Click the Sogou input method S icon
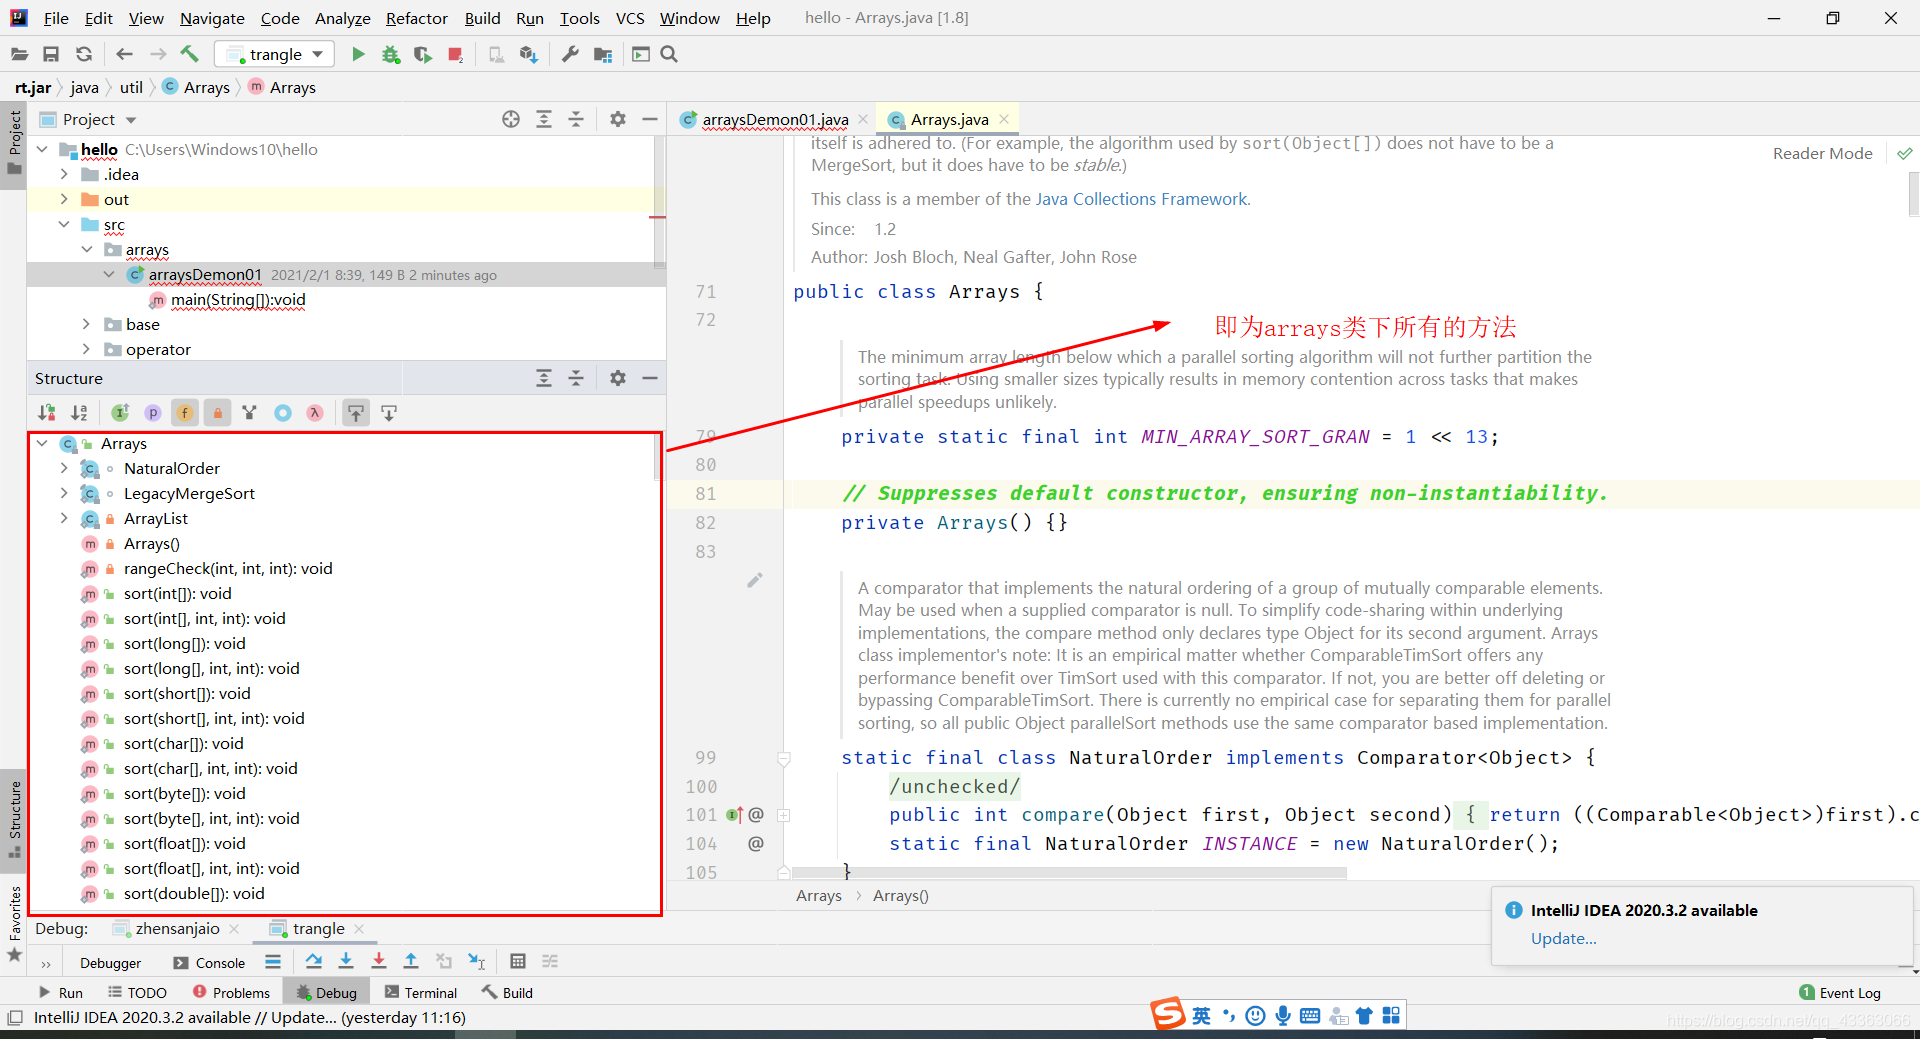1920x1039 pixels. coord(1167,1014)
